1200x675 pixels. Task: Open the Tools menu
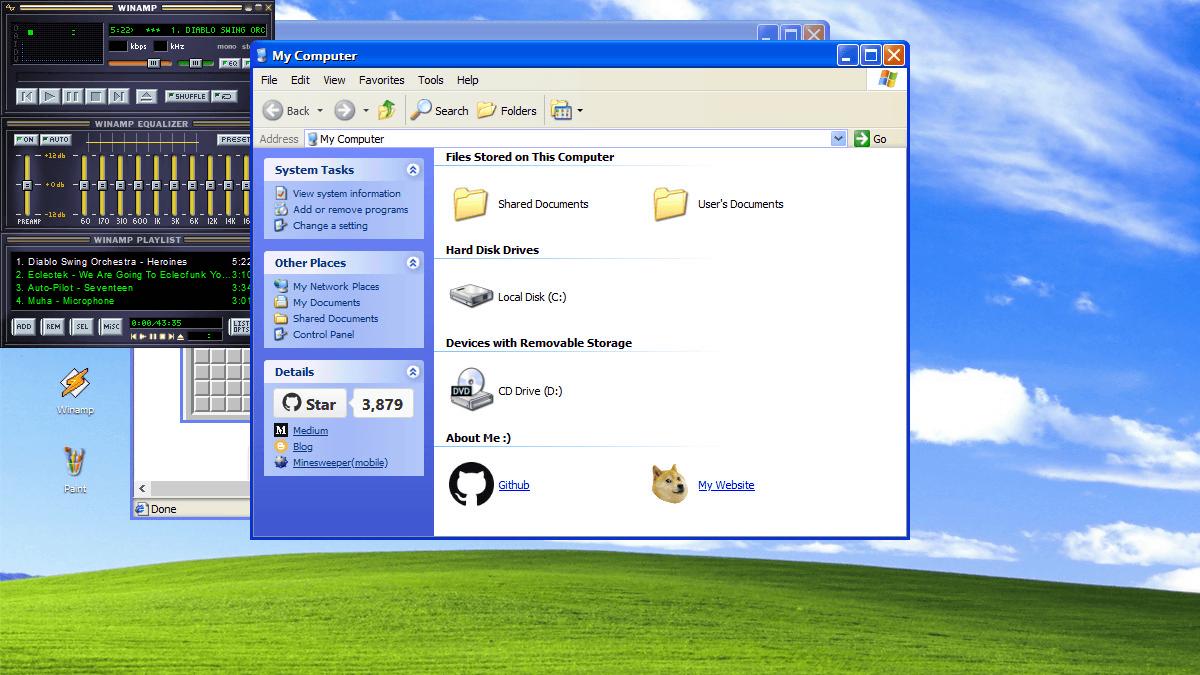tap(430, 80)
